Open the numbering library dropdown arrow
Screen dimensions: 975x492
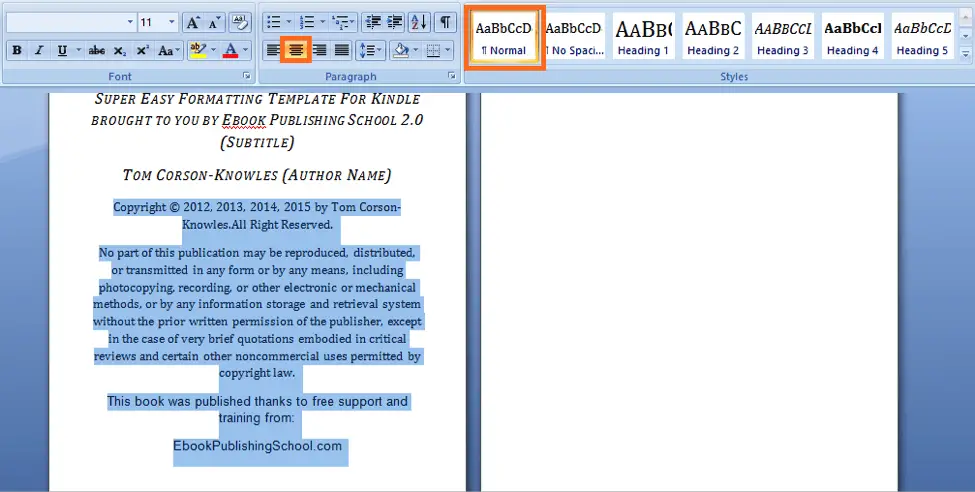(322, 23)
